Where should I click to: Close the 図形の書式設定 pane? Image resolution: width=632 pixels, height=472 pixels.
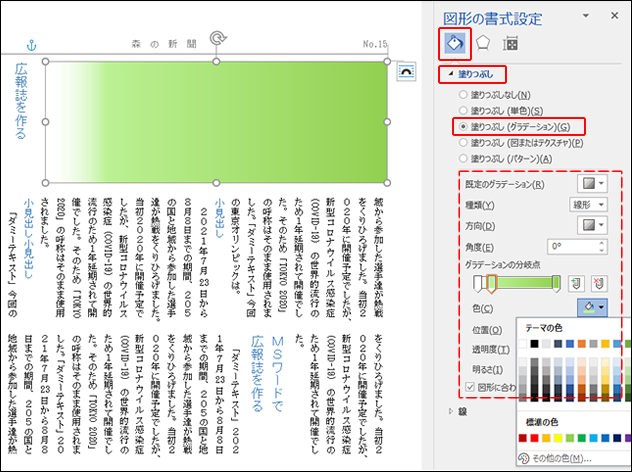coord(612,15)
